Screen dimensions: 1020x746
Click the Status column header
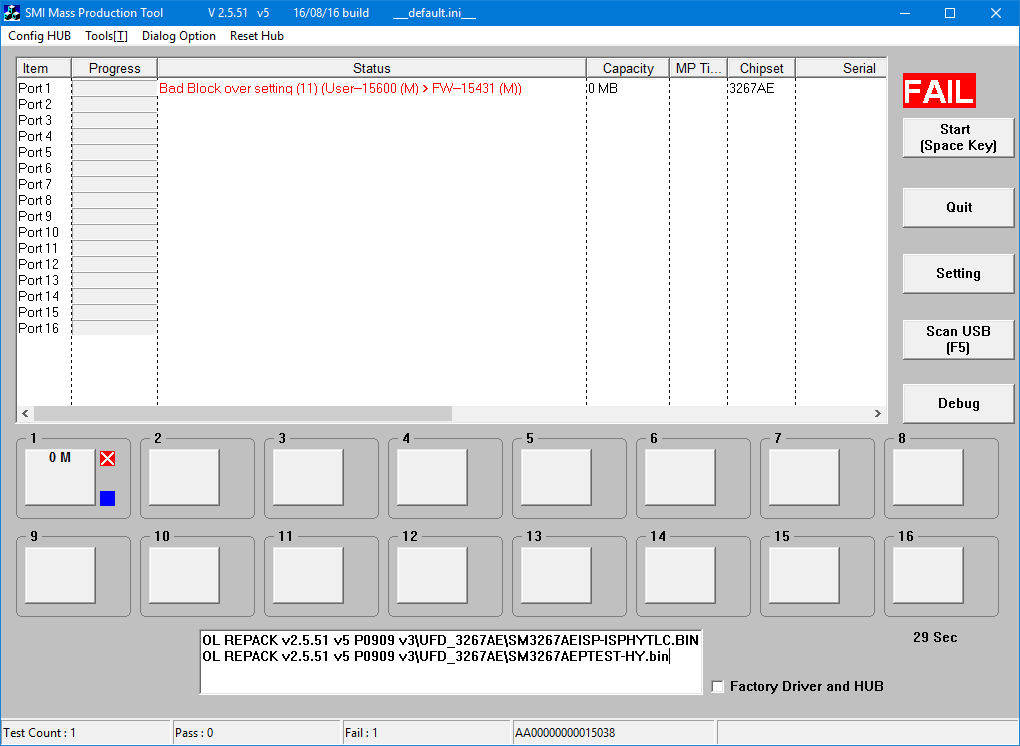pyautogui.click(x=371, y=68)
